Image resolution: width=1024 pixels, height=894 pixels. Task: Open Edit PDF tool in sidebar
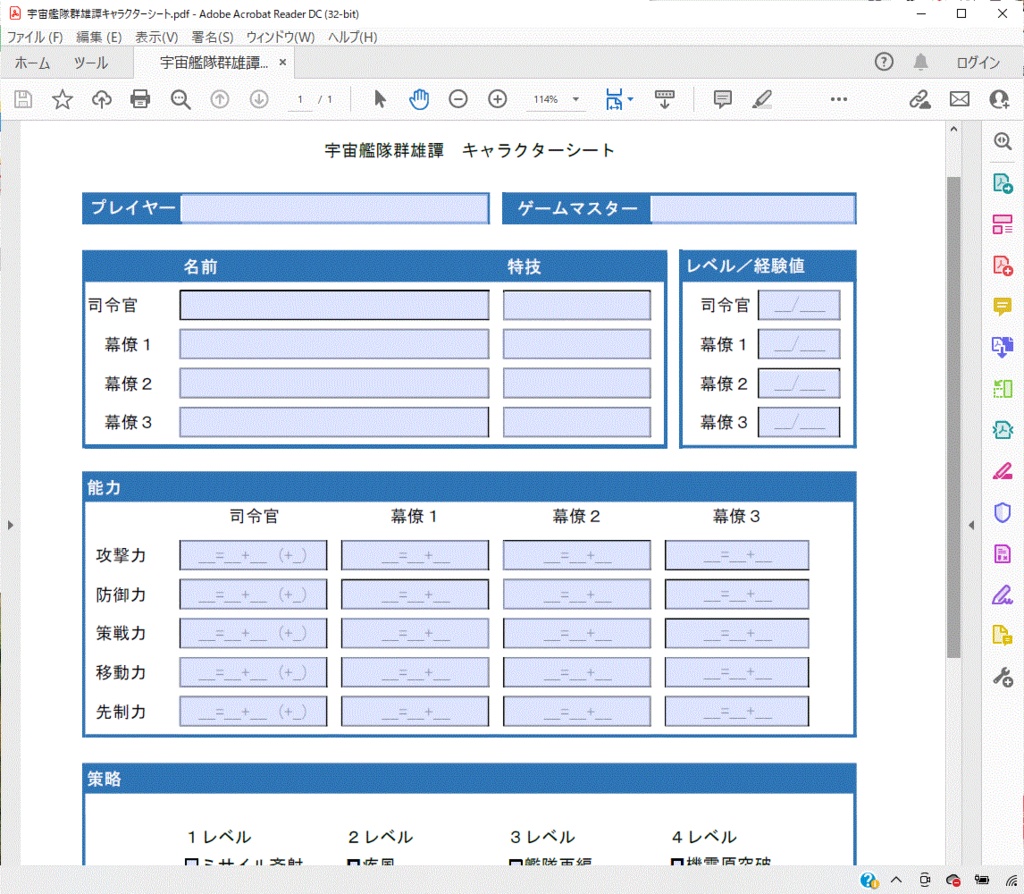pyautogui.click(x=1002, y=224)
